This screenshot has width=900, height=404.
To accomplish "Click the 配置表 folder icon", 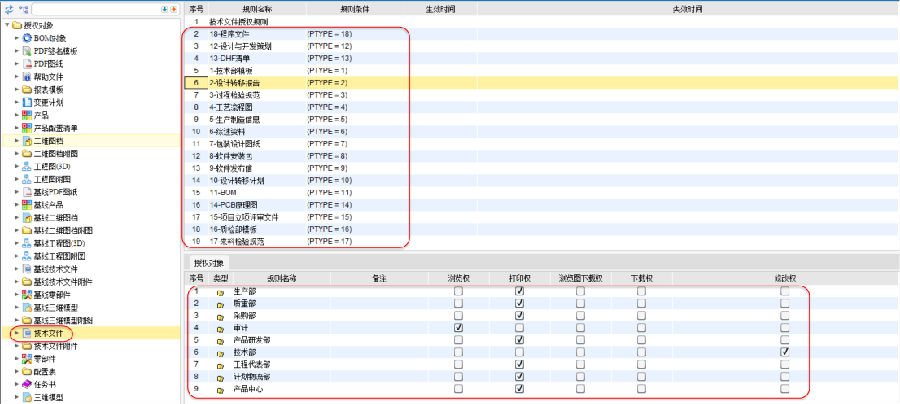I will pyautogui.click(x=27, y=371).
